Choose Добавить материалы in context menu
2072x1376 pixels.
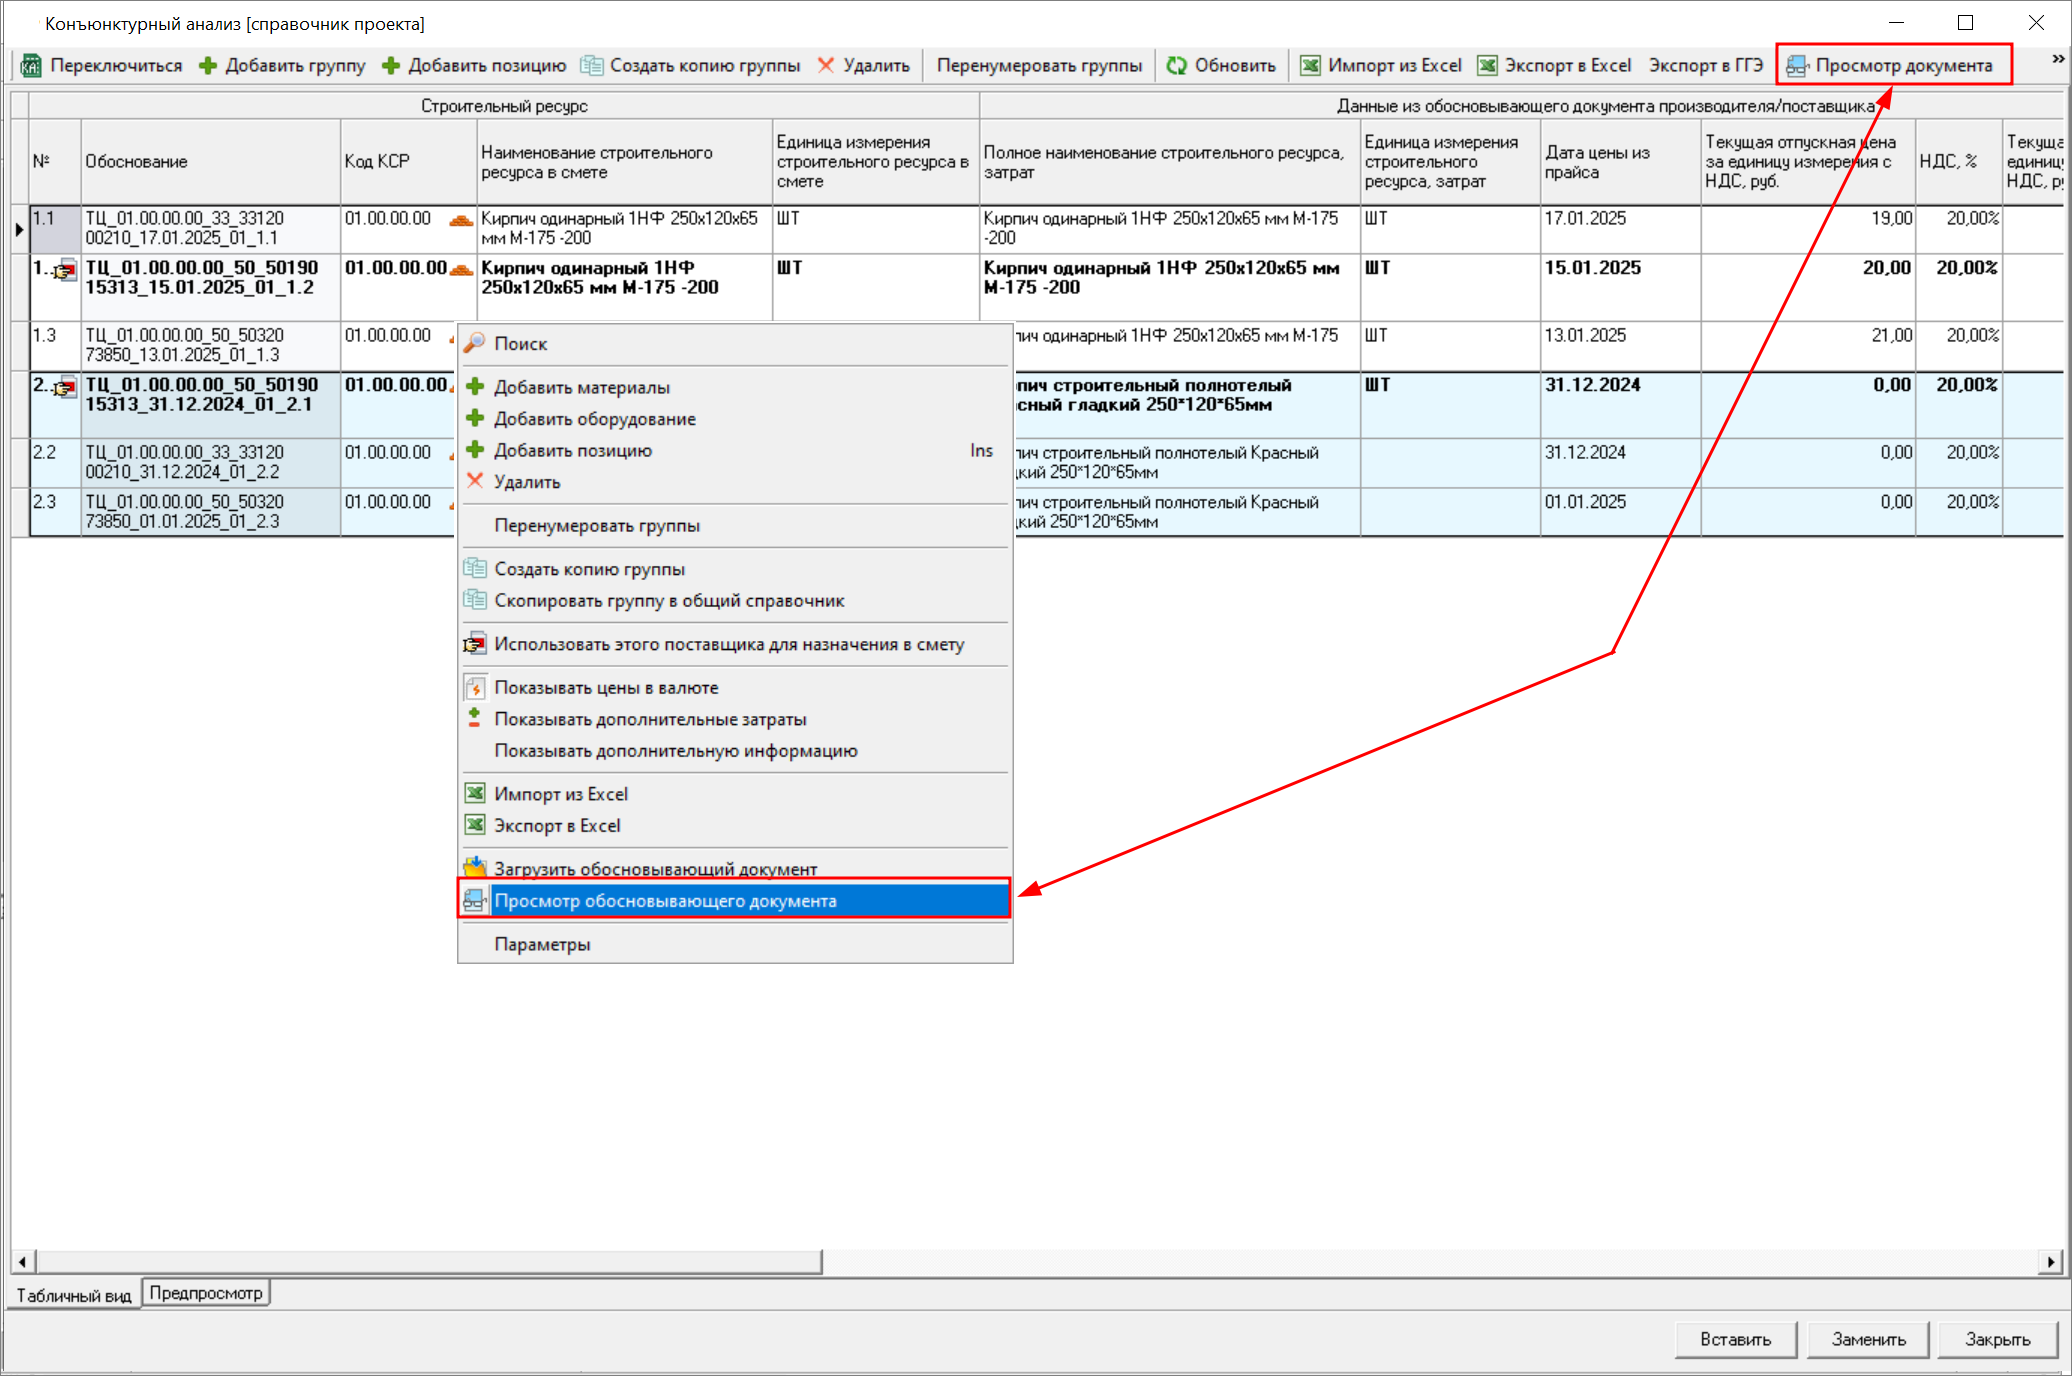point(734,388)
